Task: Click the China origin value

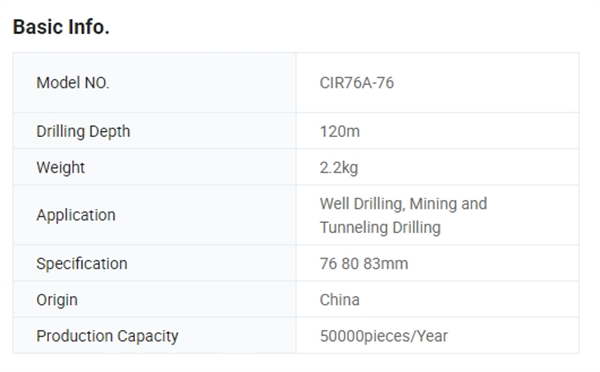Action: 340,300
